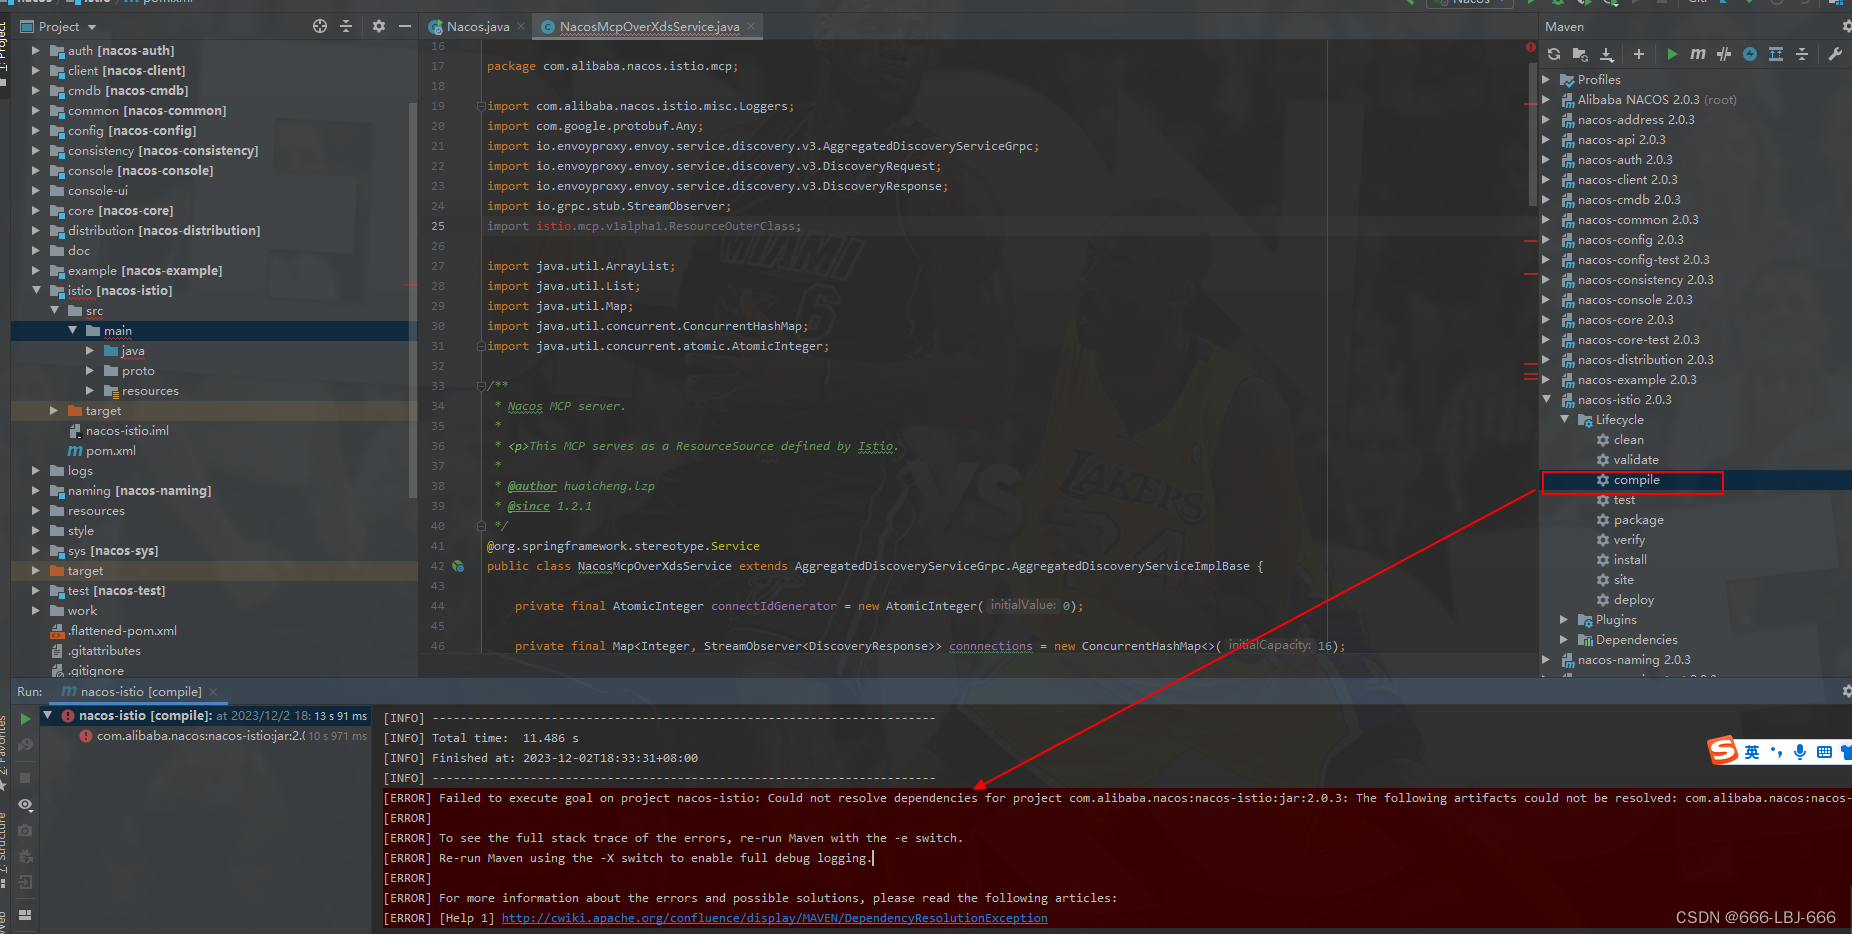Expand Plugins under nacos-istio
Screen dimensions: 1852x934
tap(1564, 619)
